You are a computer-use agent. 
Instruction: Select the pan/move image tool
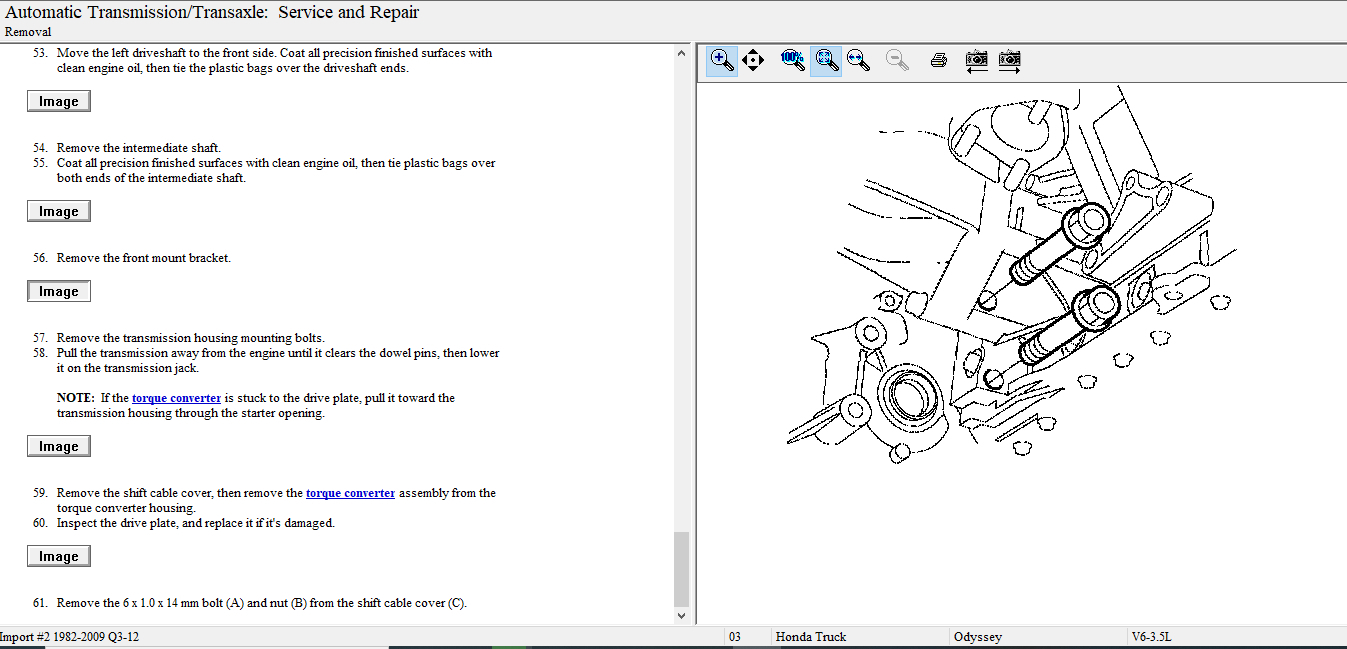click(753, 60)
